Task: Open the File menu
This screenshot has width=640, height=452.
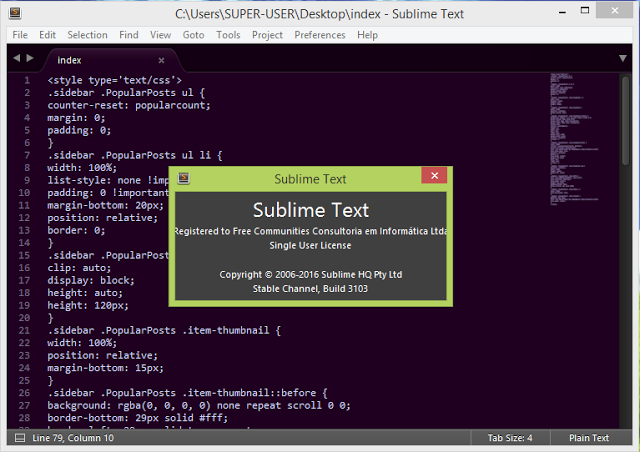Action: [20, 35]
